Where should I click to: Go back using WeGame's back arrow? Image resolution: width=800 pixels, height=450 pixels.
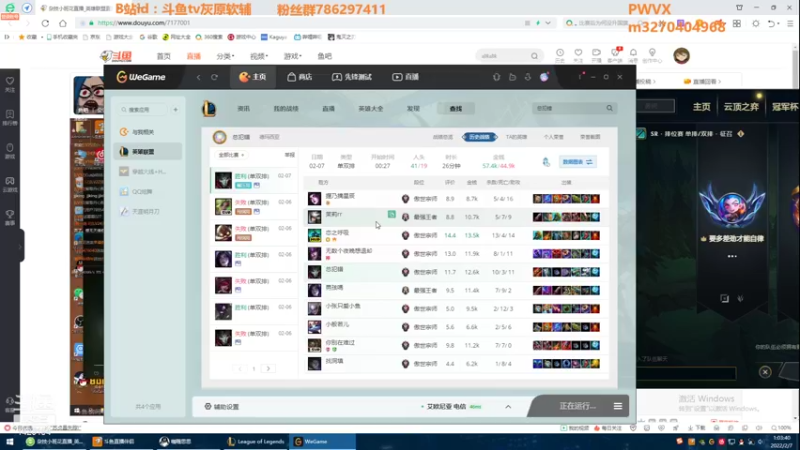(x=198, y=77)
